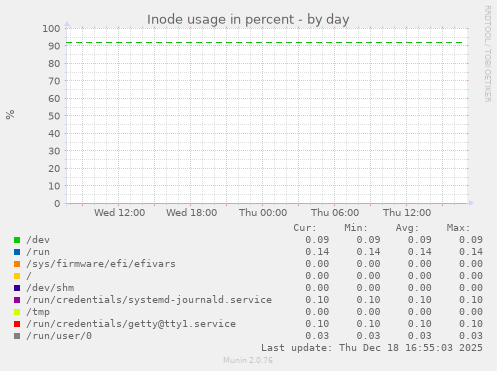Screen dimensions: 497x371
Task: Click the 90 y-axis label
Action: point(54,46)
